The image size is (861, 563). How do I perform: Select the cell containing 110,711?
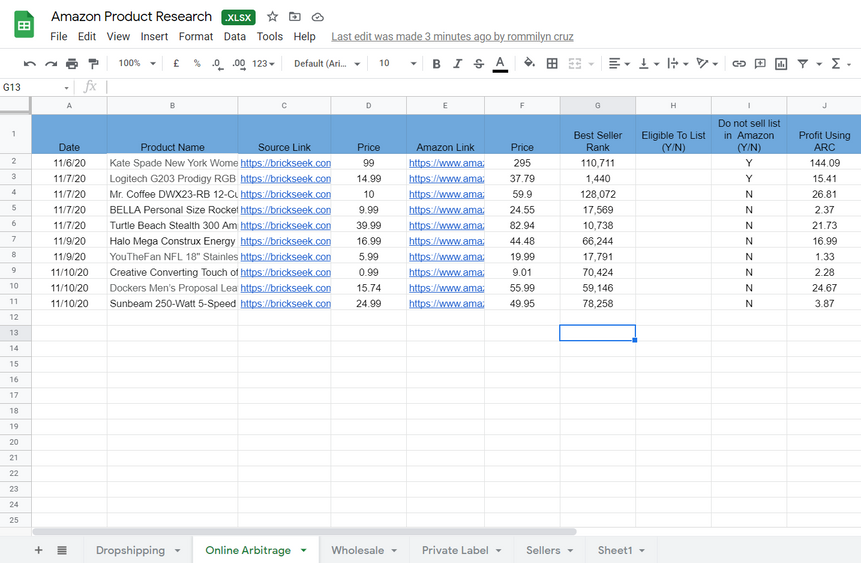[597, 163]
